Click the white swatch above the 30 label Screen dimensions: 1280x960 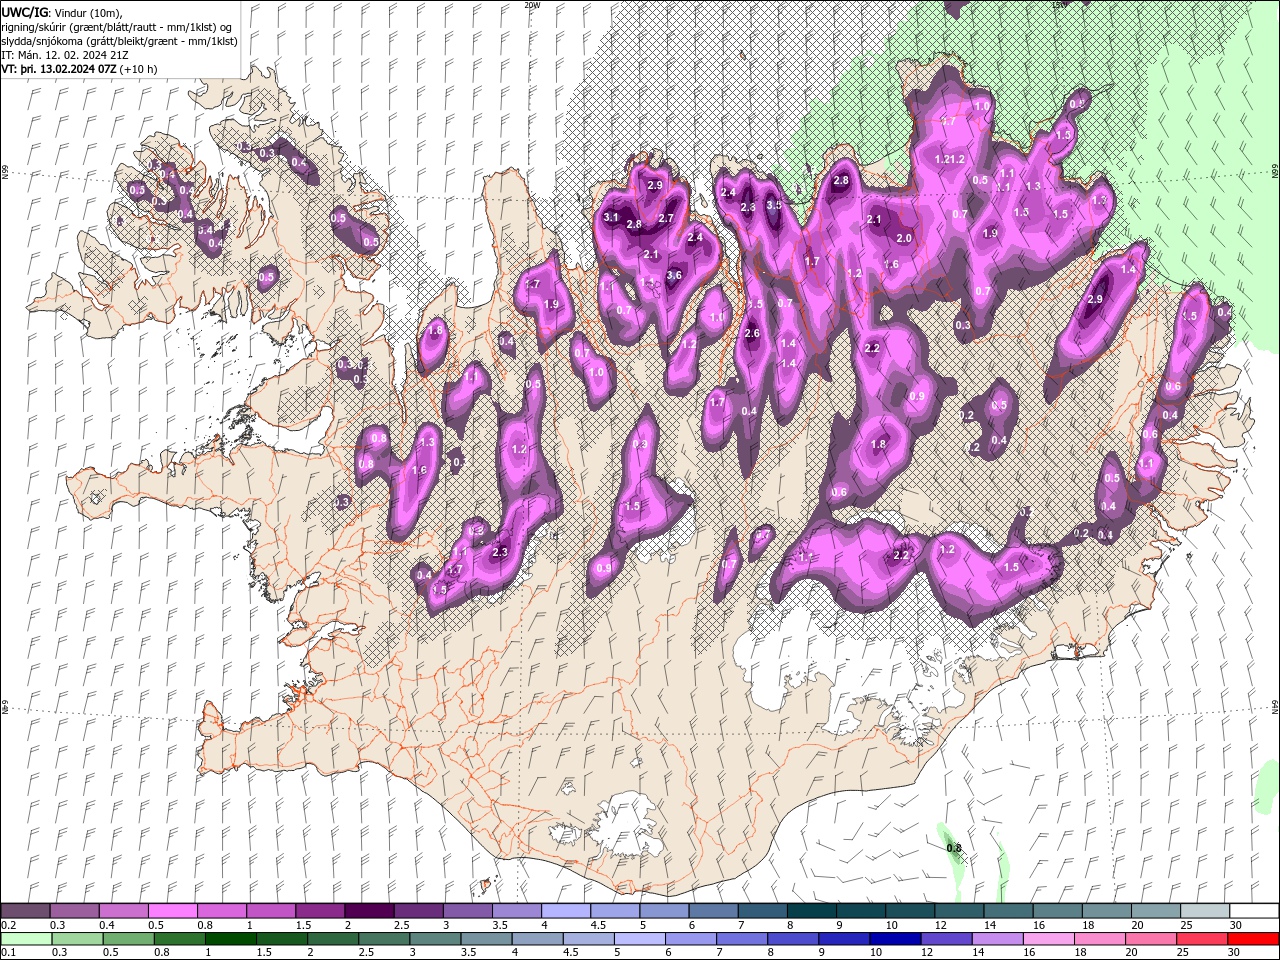1253,911
